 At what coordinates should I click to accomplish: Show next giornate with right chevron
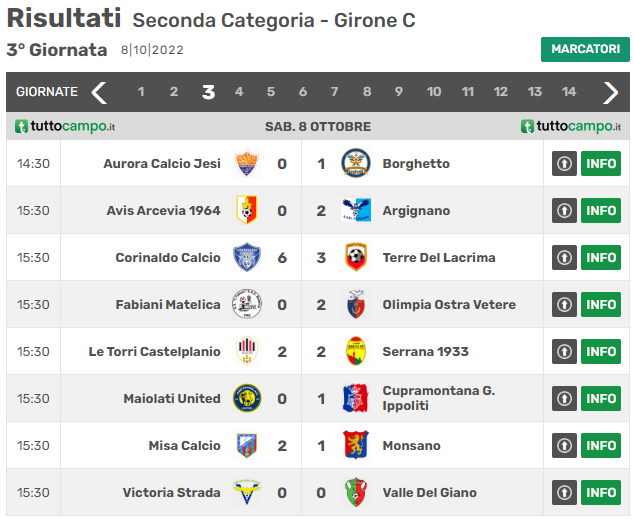click(611, 93)
